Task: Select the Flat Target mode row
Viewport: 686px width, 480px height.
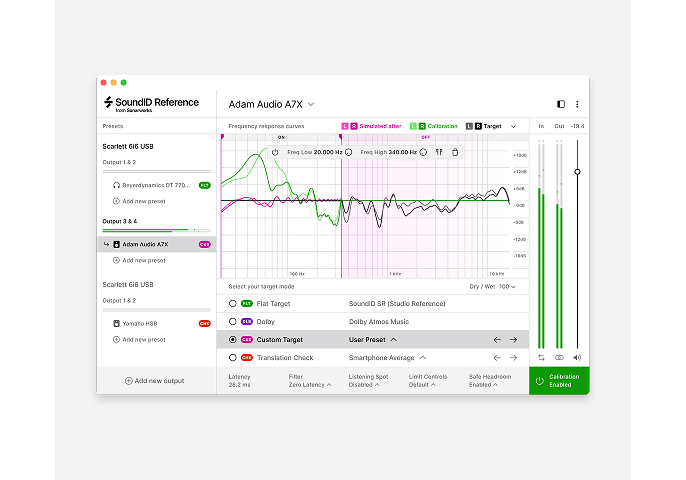Action: (x=373, y=303)
